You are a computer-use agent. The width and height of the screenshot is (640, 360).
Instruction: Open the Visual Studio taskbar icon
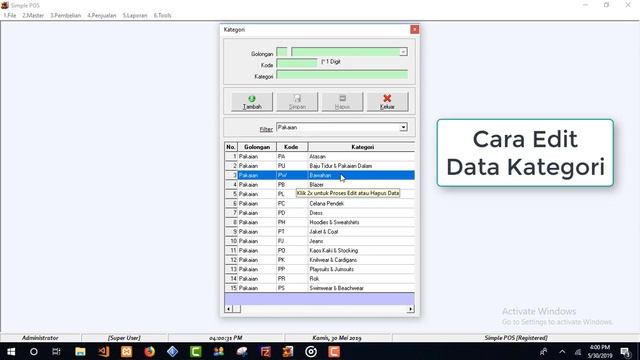coord(103,351)
